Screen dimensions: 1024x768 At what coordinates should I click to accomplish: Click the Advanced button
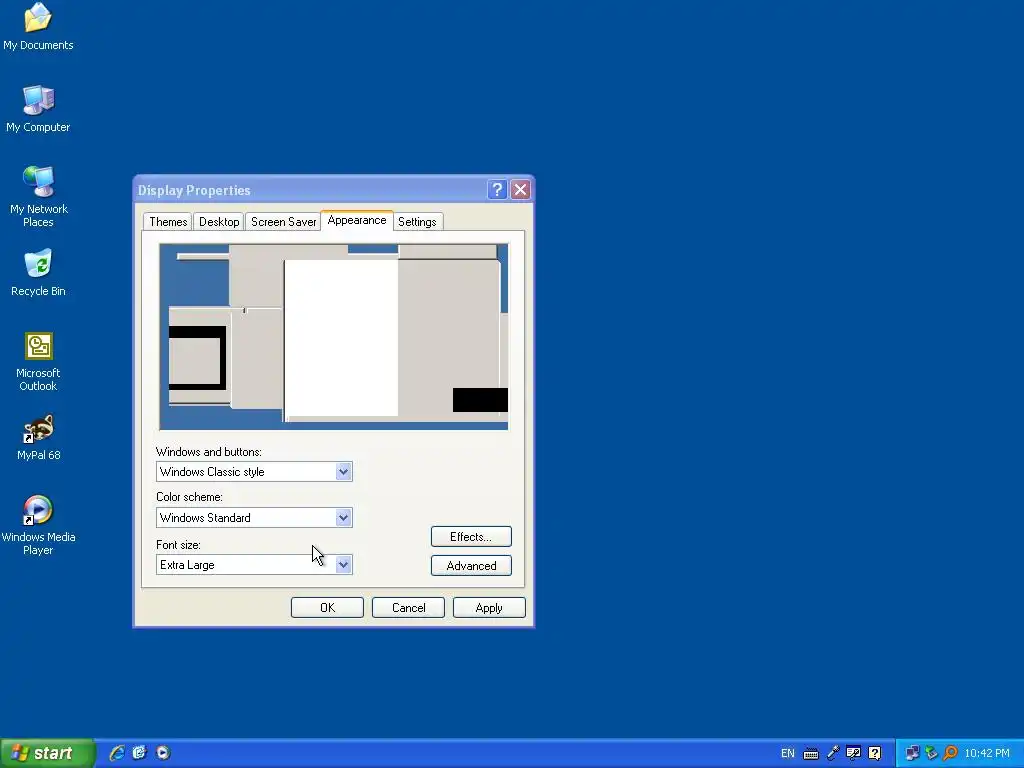(471, 566)
